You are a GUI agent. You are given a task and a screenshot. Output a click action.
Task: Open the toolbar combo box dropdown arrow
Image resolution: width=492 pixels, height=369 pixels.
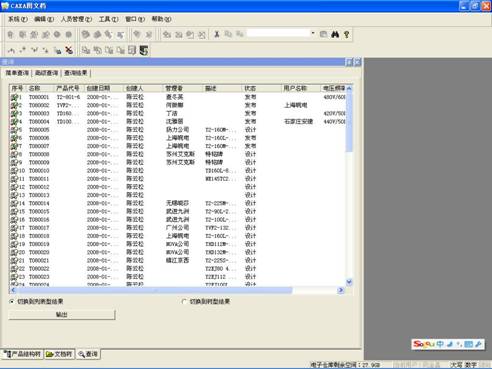click(313, 33)
